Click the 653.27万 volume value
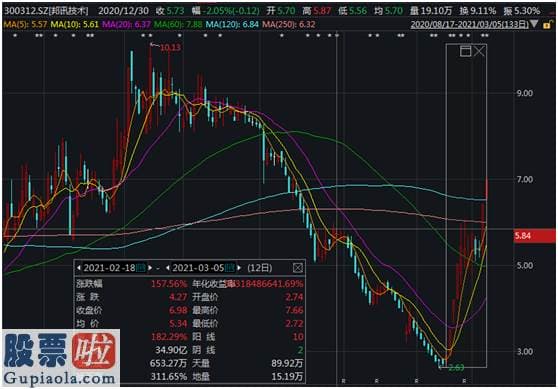Viewport: 558px width, 389px height. click(x=169, y=363)
